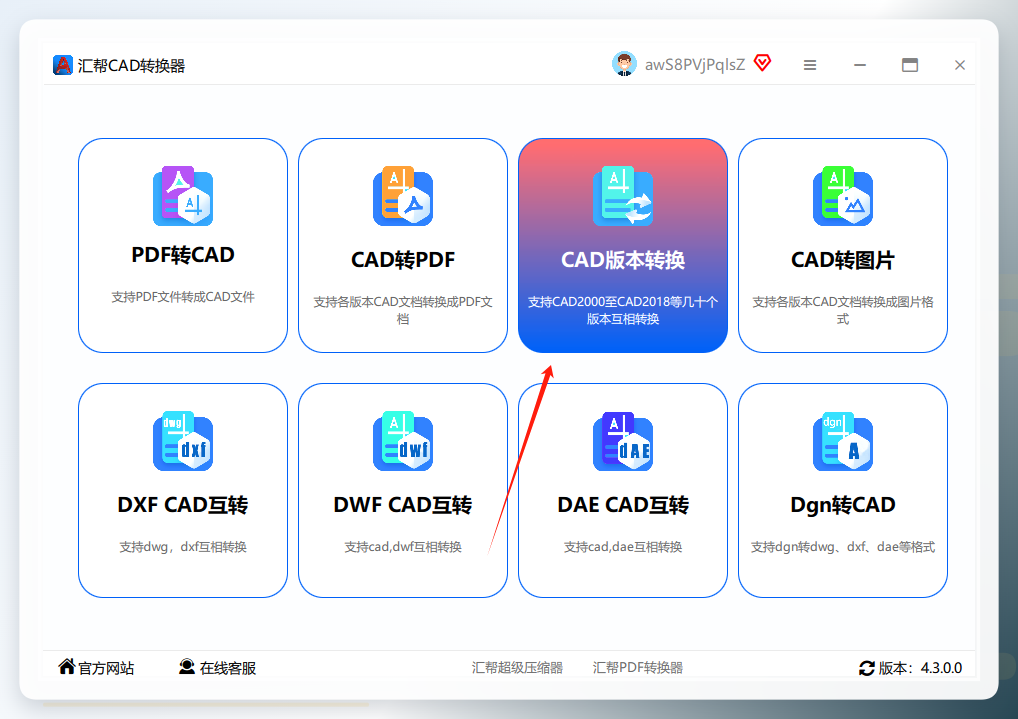Click description 支持cad,dwf互相转换
Screen dimensions: 1018x719
(403, 547)
